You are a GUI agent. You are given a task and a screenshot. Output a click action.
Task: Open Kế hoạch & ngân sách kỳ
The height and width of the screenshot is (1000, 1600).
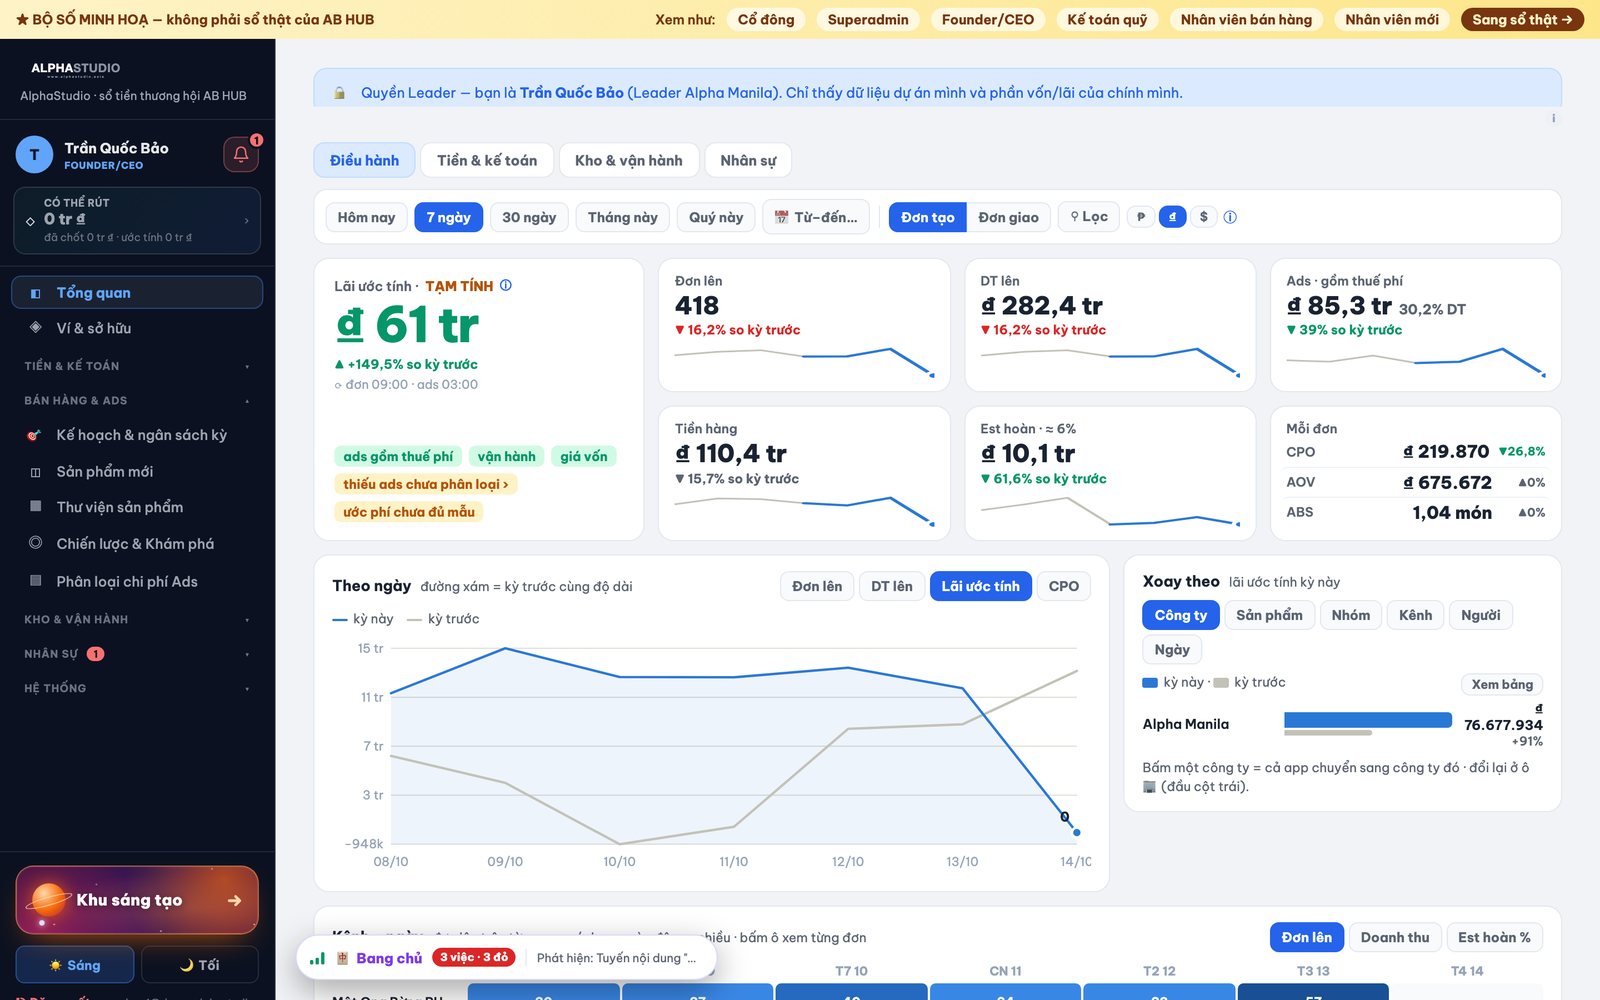[137, 435]
